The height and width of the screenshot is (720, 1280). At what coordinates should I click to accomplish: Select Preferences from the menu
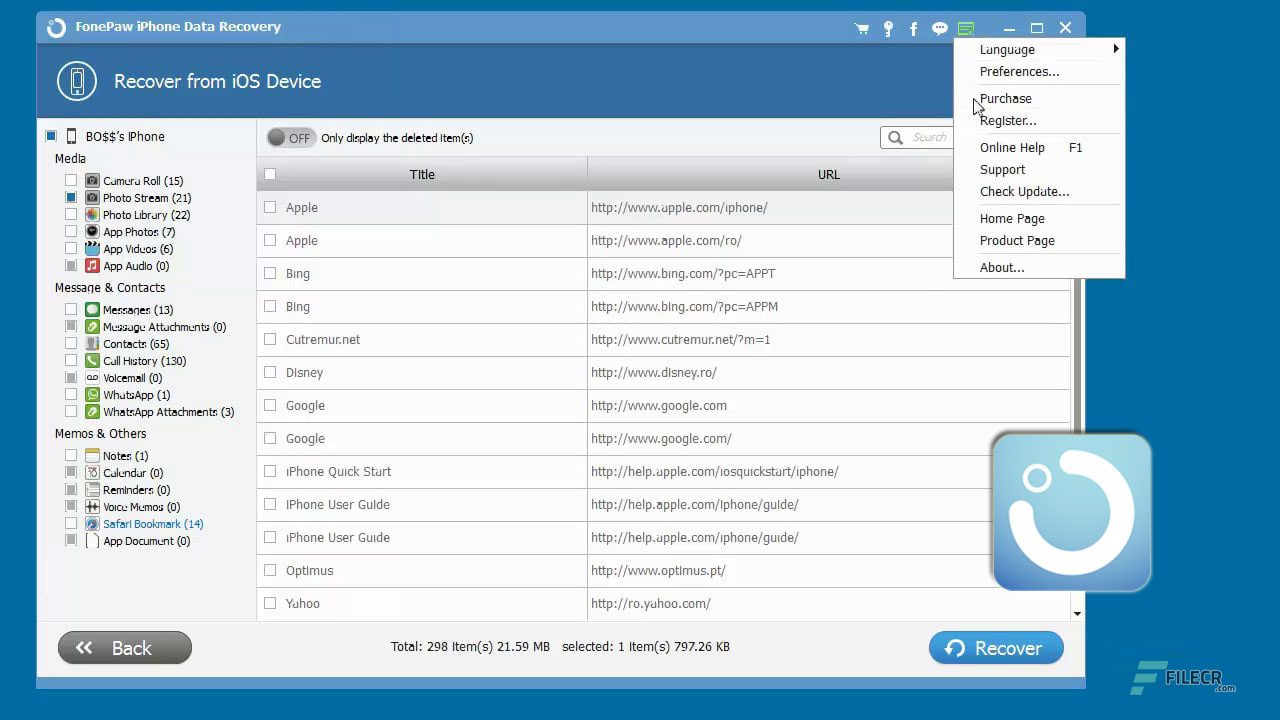[1019, 71]
